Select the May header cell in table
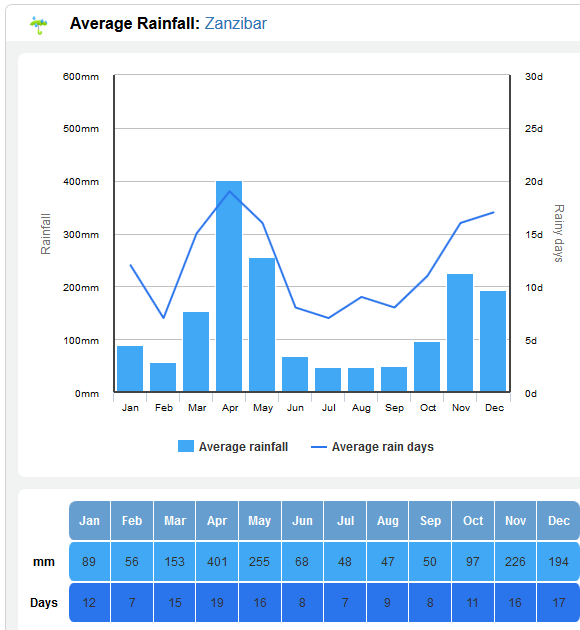Image resolution: width=580 pixels, height=630 pixels. 260,520
